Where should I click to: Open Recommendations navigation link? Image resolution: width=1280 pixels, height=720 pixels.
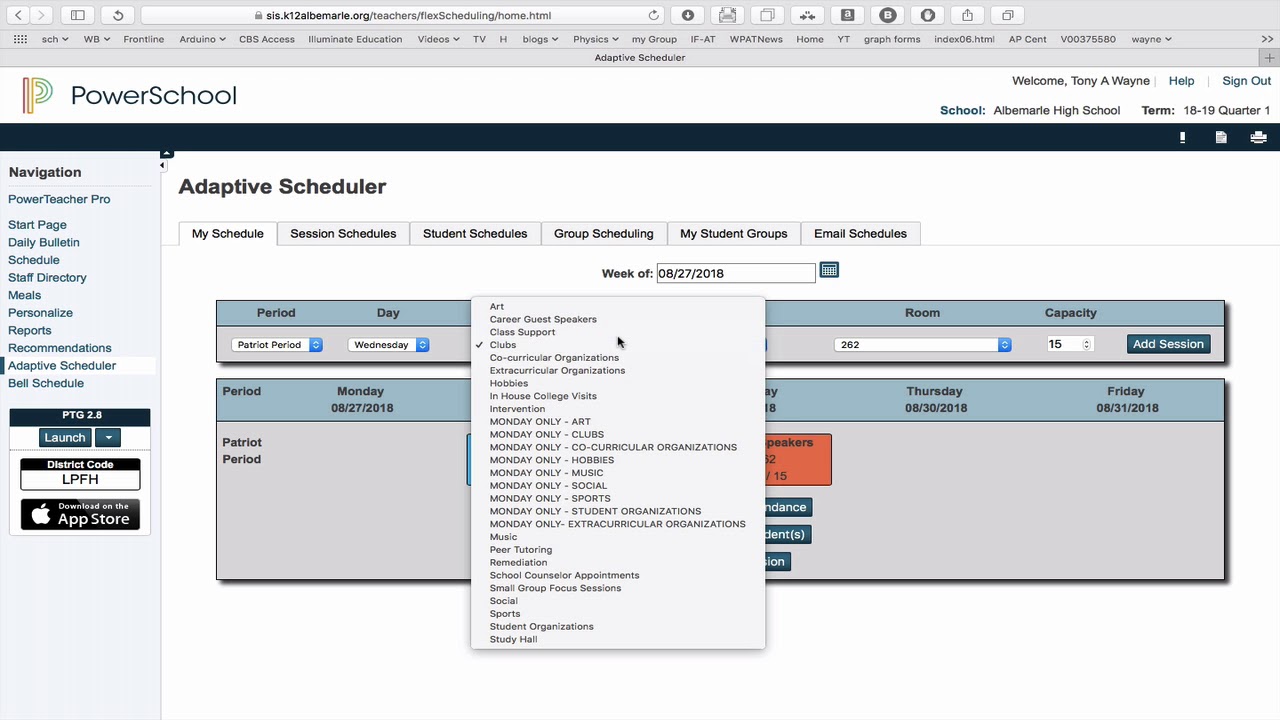[60, 348]
